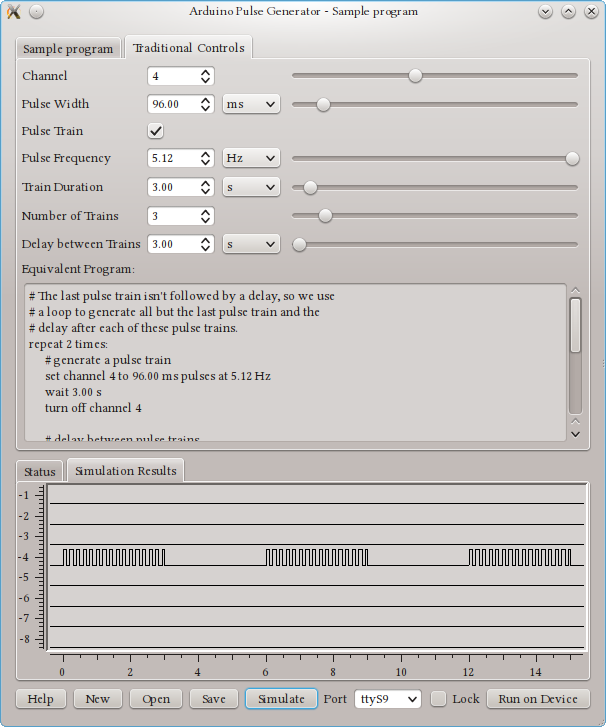Click the Channel spinbox arrows
The height and width of the screenshot is (727, 606).
coord(205,77)
